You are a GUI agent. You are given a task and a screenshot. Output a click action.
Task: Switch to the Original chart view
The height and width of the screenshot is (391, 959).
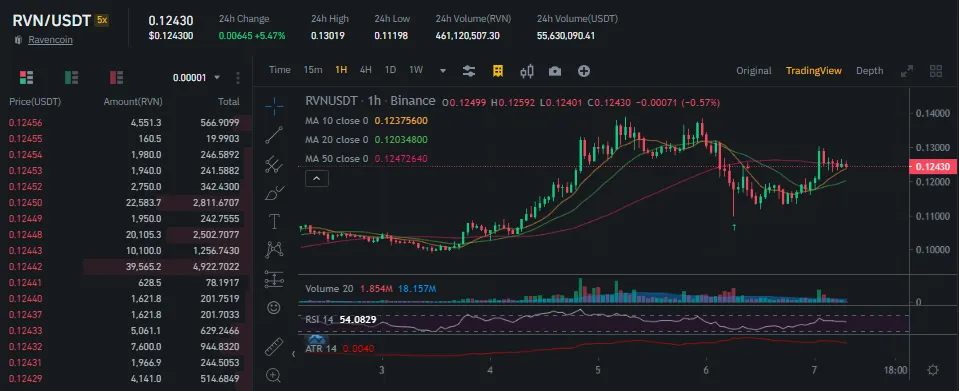[x=754, y=71]
